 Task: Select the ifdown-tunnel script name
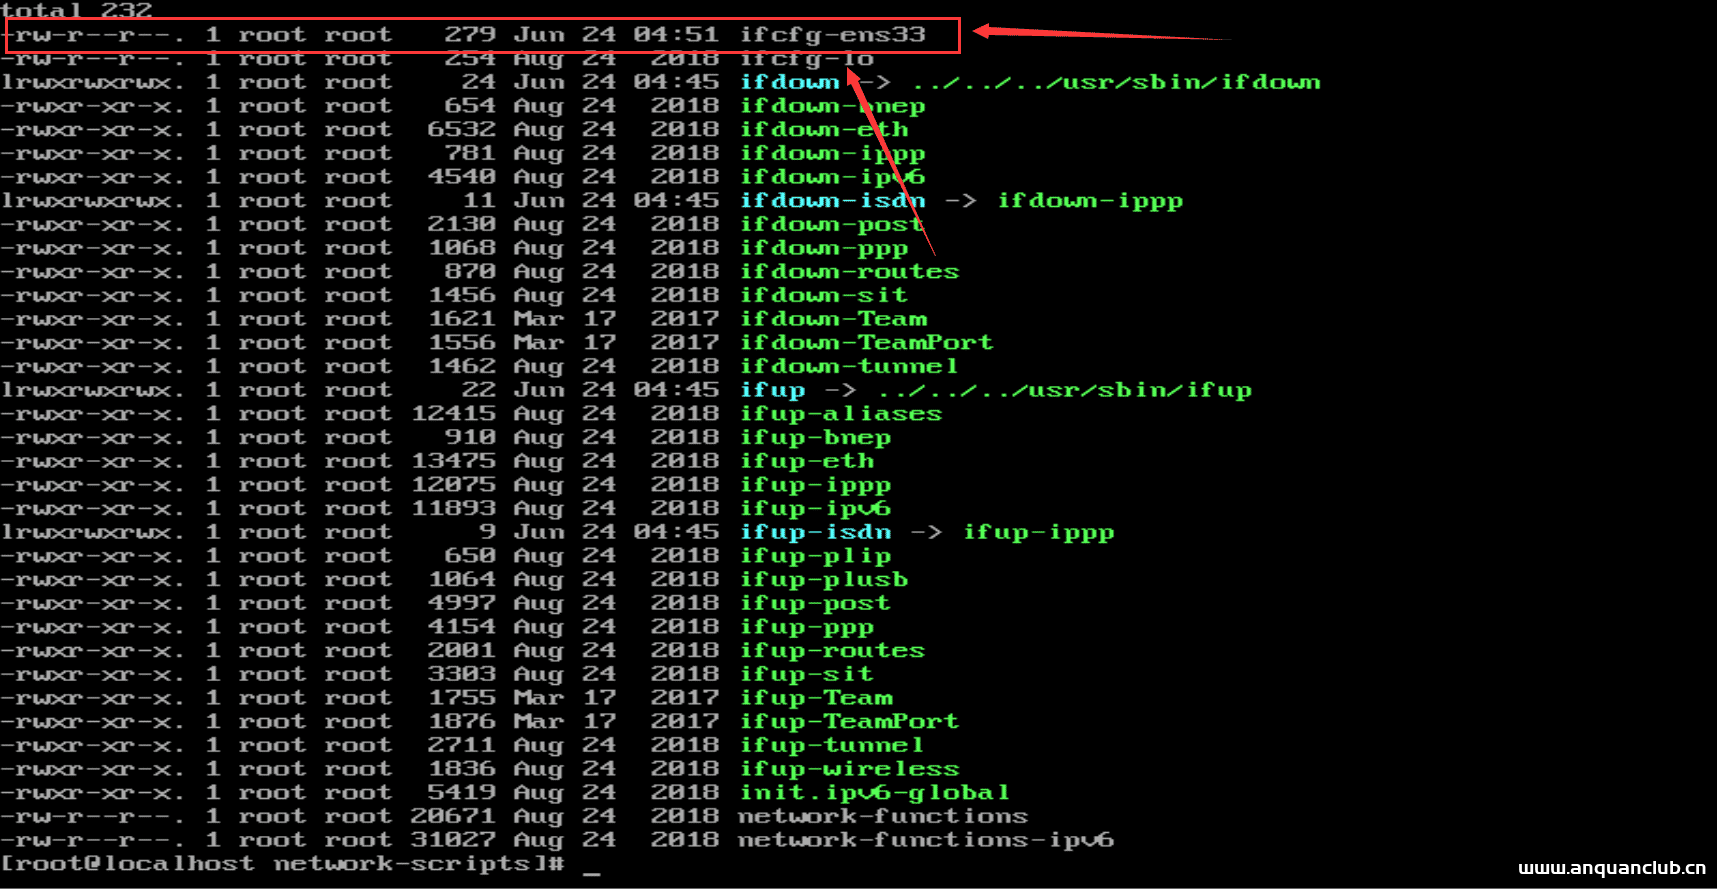tap(849, 367)
